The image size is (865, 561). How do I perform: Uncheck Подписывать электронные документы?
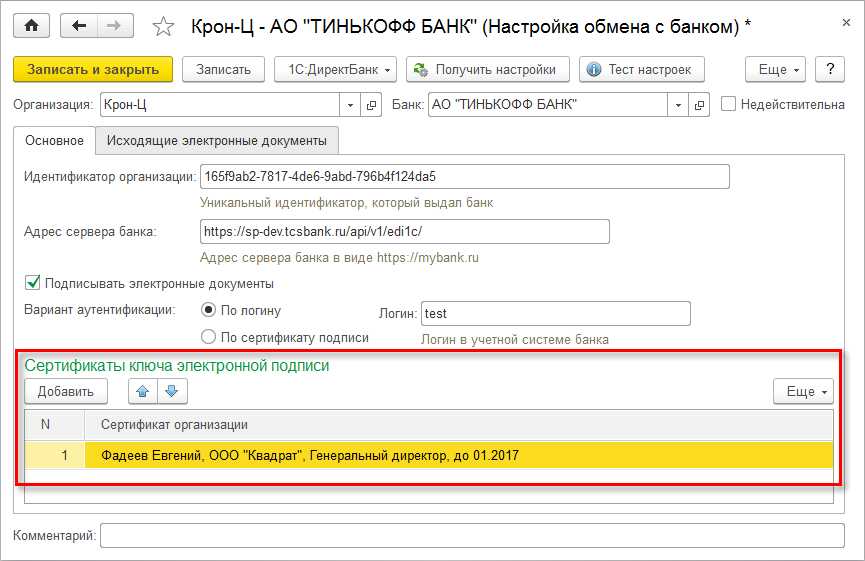[x=33, y=283]
